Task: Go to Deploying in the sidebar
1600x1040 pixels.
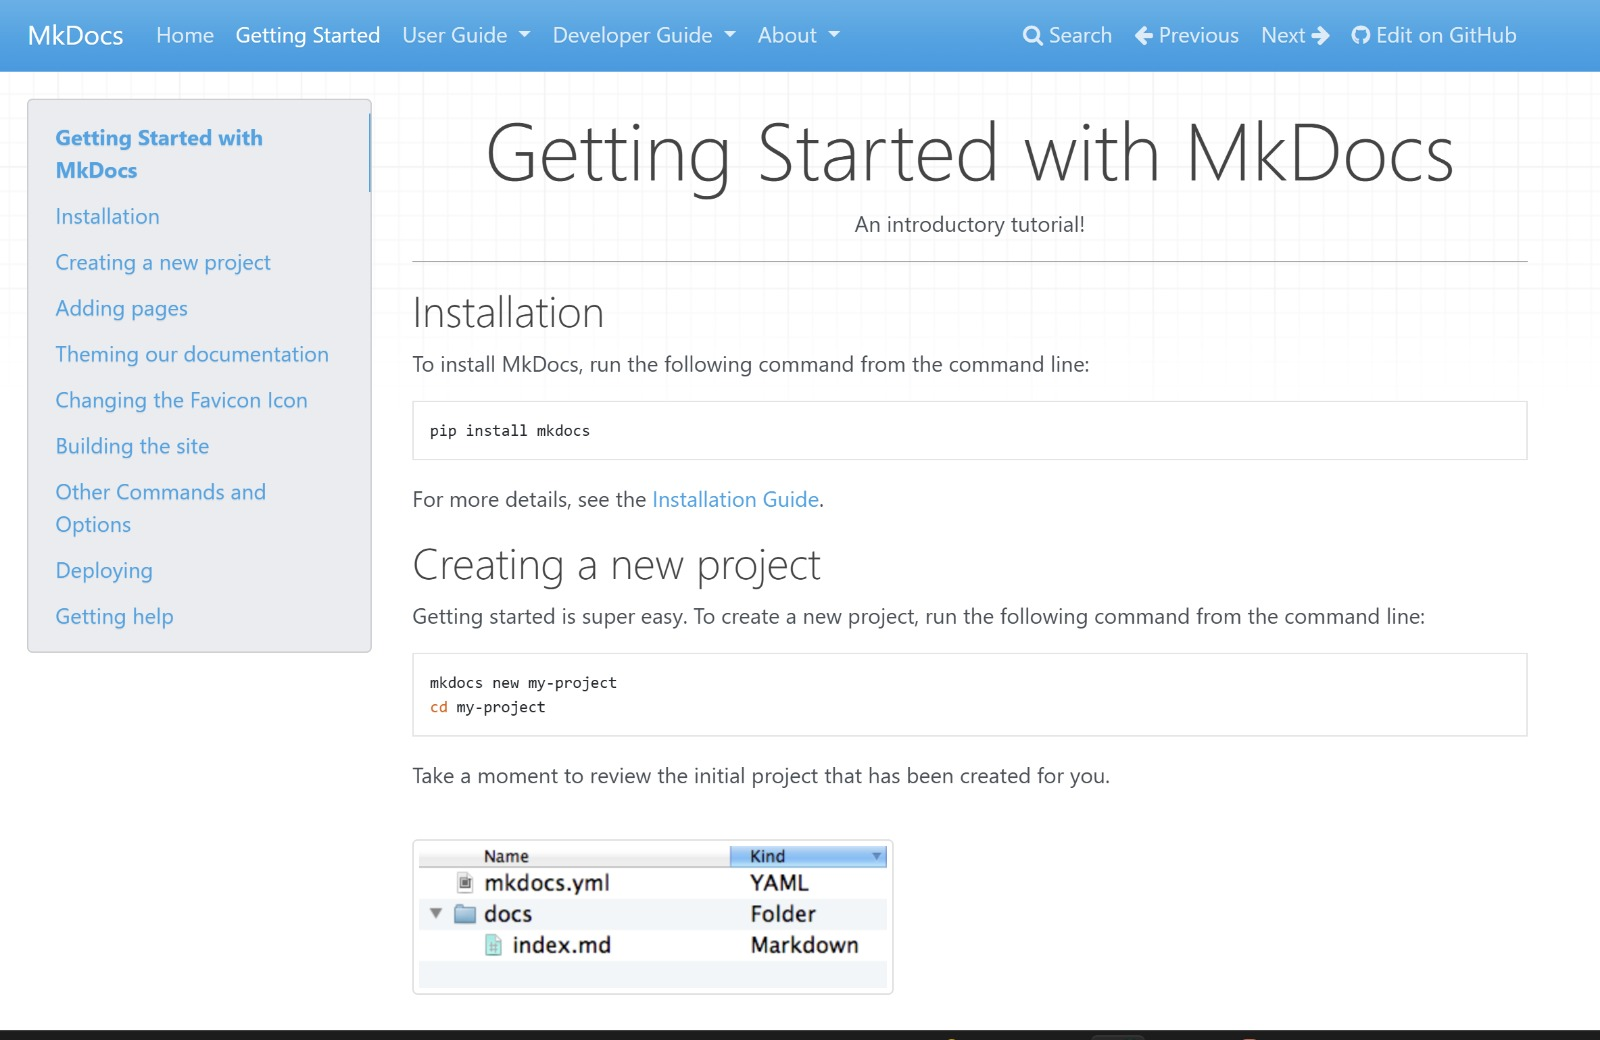Action: click(104, 571)
